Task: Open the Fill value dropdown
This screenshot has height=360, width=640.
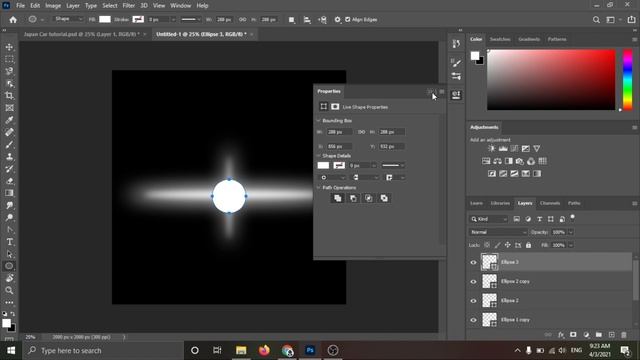Action: click(571, 245)
